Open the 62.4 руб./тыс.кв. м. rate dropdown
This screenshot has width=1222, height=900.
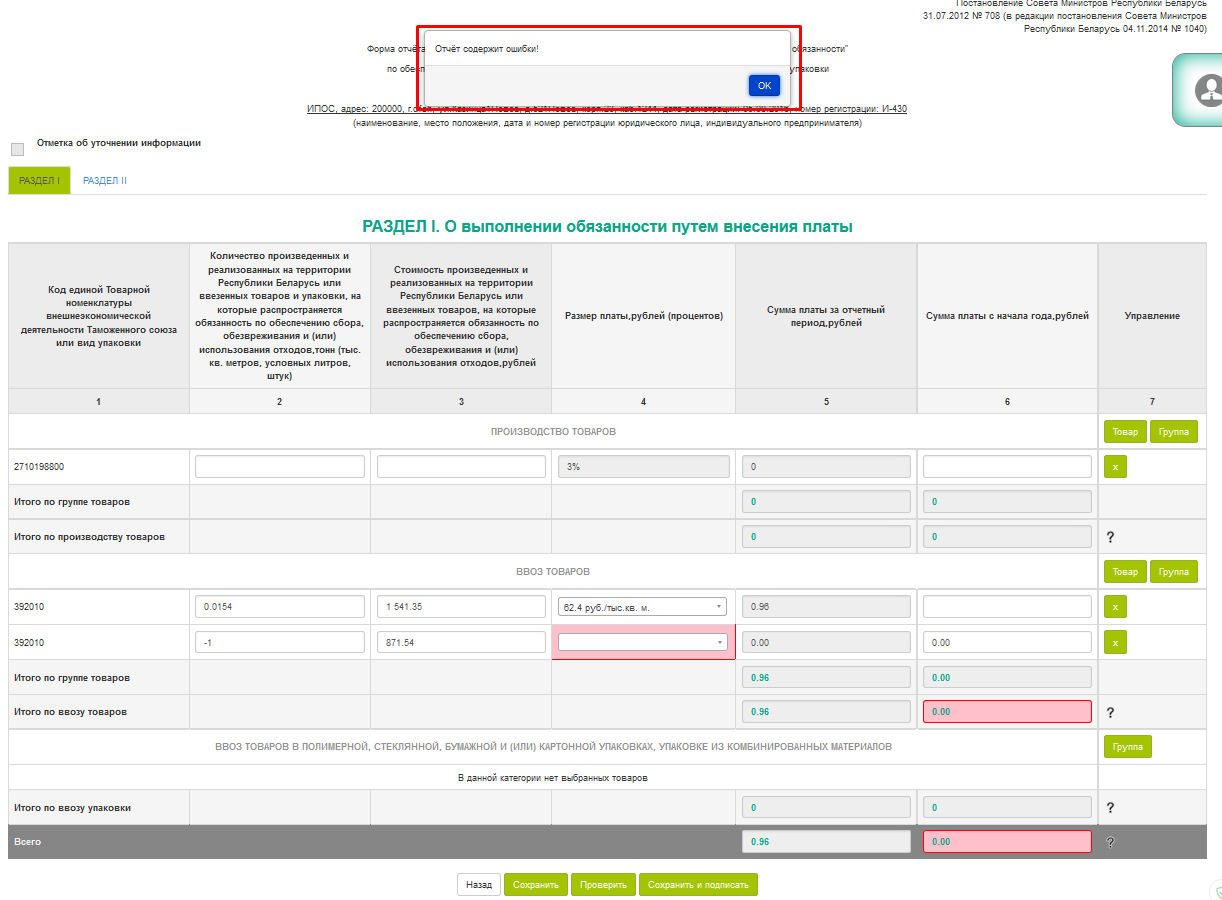point(643,606)
